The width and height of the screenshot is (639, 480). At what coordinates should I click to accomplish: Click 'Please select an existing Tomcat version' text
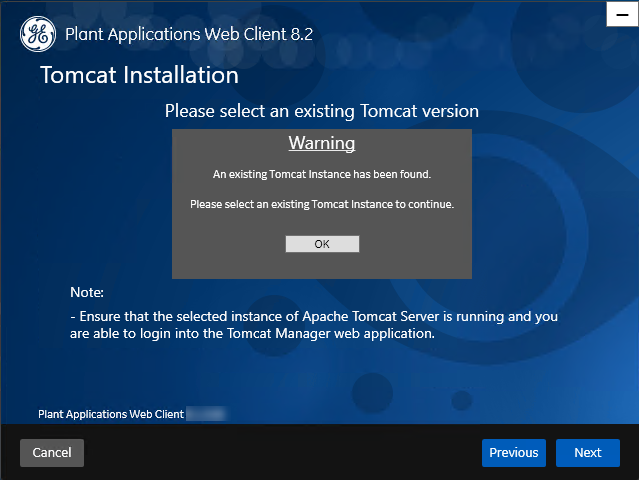click(322, 111)
